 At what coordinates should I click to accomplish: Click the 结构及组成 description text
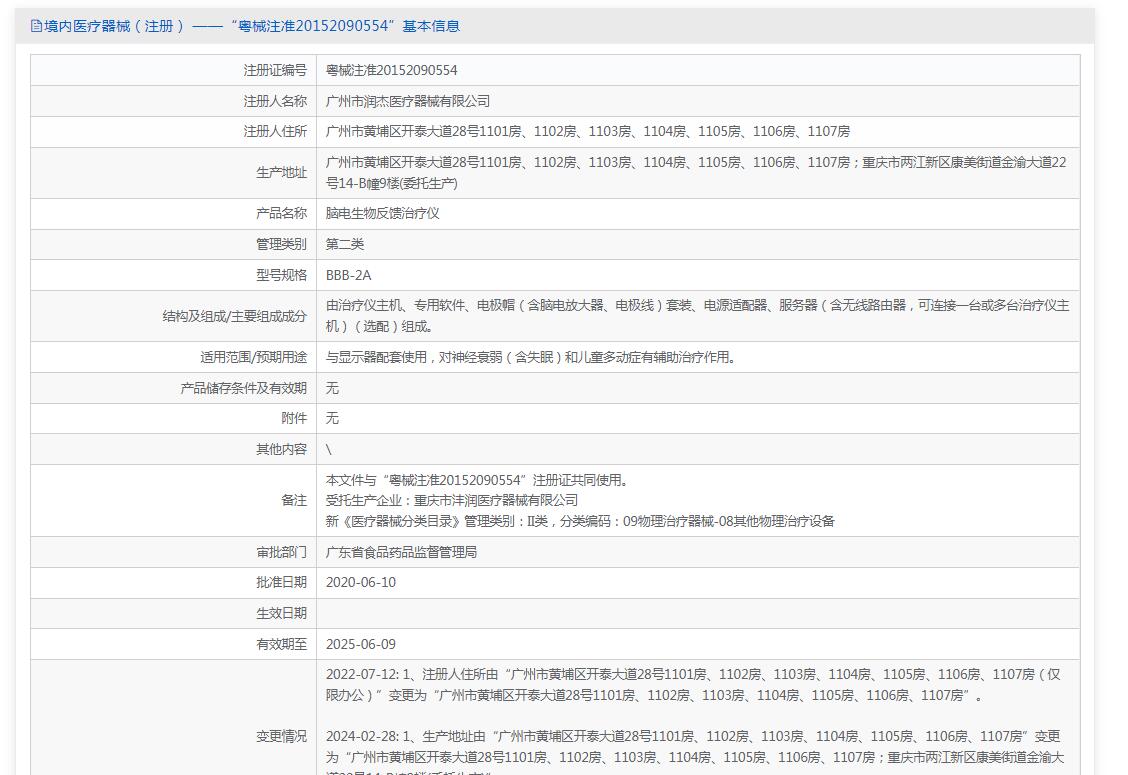(x=696, y=315)
